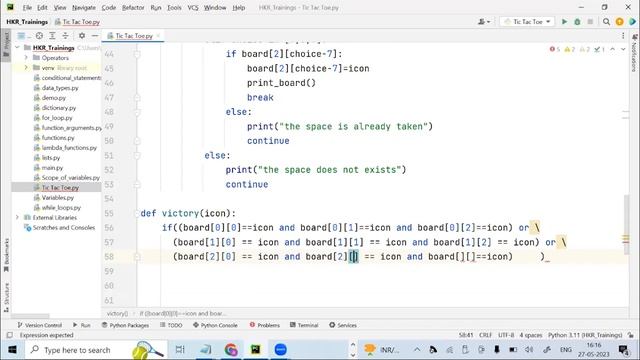Click the 58:41 cursor position indicator

(x=466, y=335)
